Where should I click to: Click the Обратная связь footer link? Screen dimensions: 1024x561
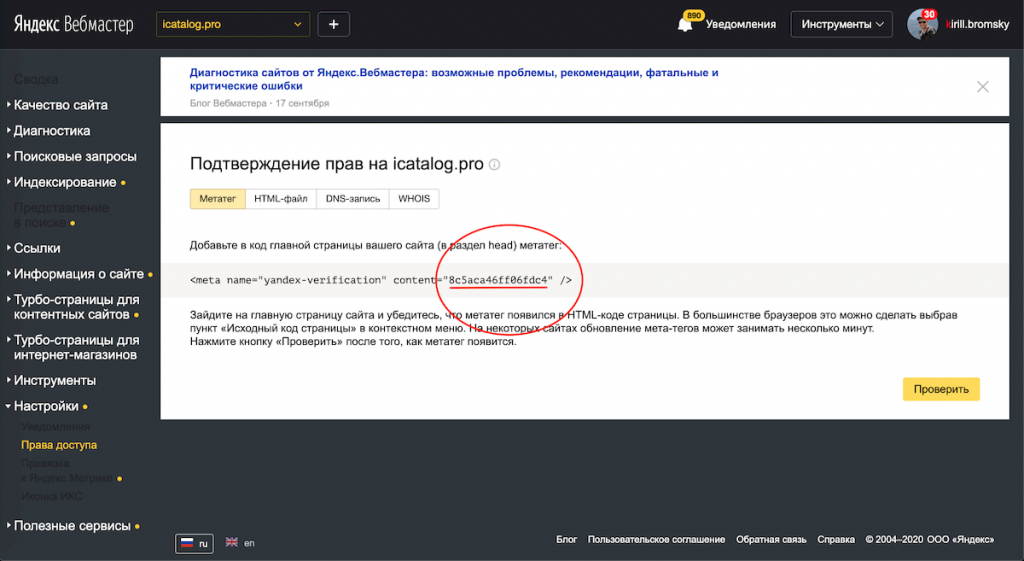[771, 540]
